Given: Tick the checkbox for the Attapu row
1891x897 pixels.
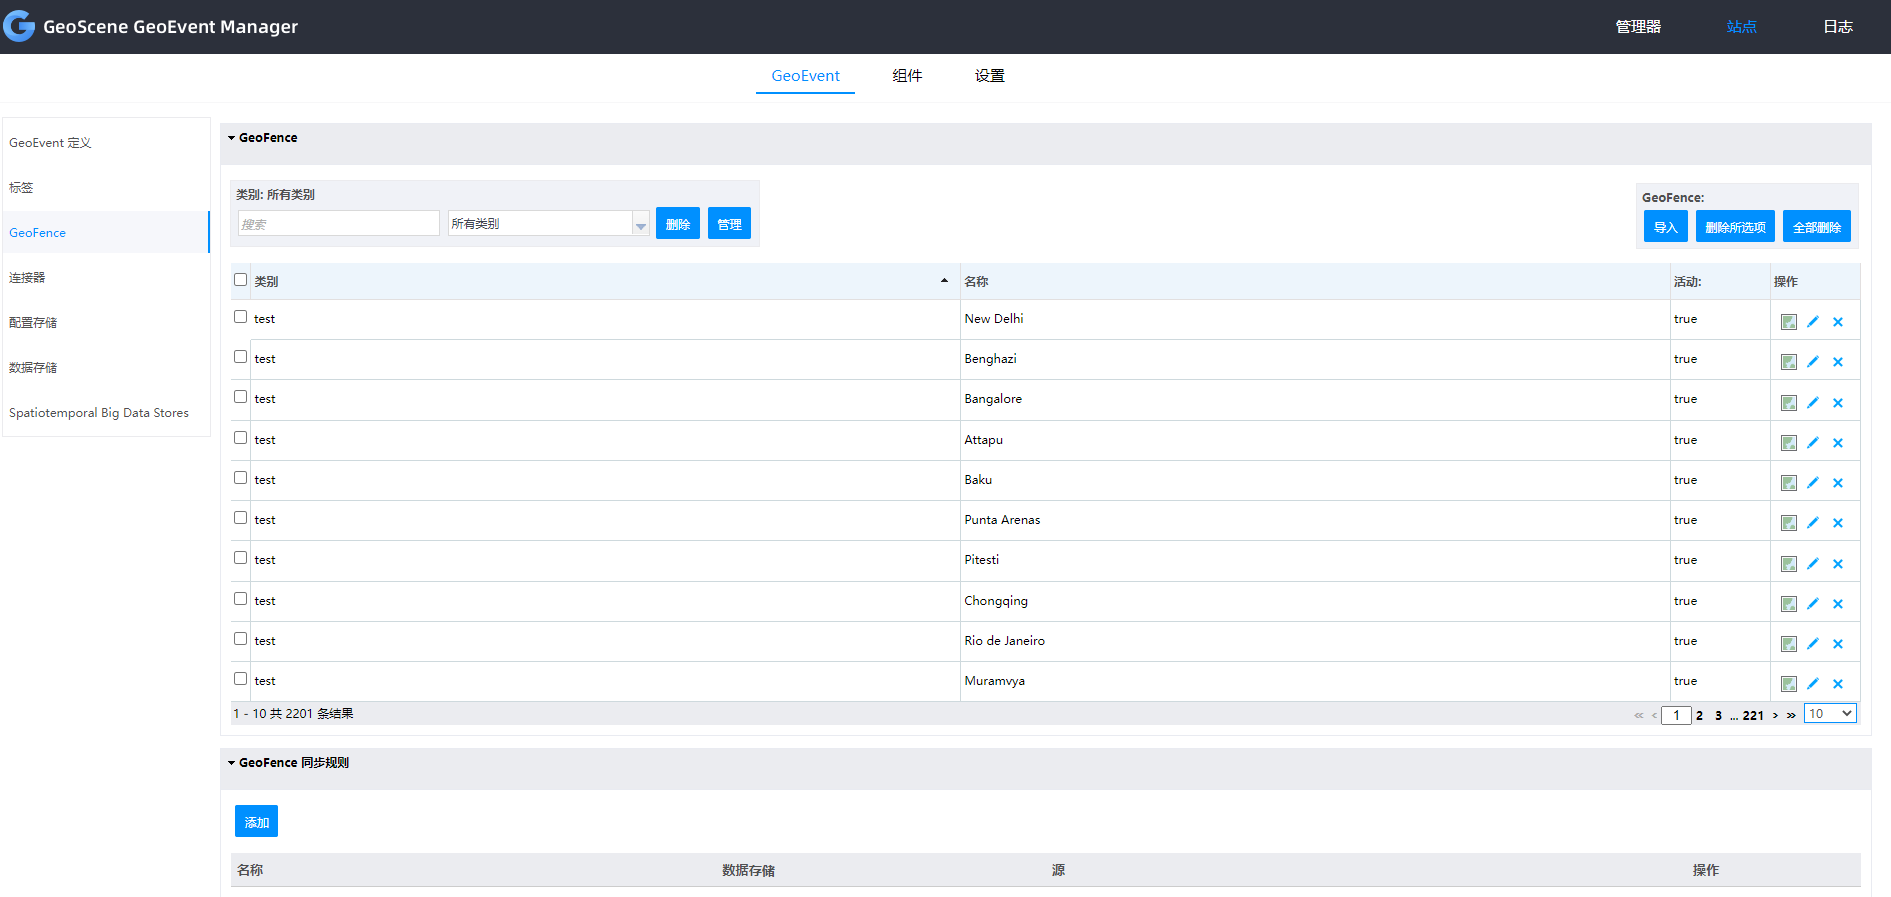Looking at the screenshot, I should 241,438.
